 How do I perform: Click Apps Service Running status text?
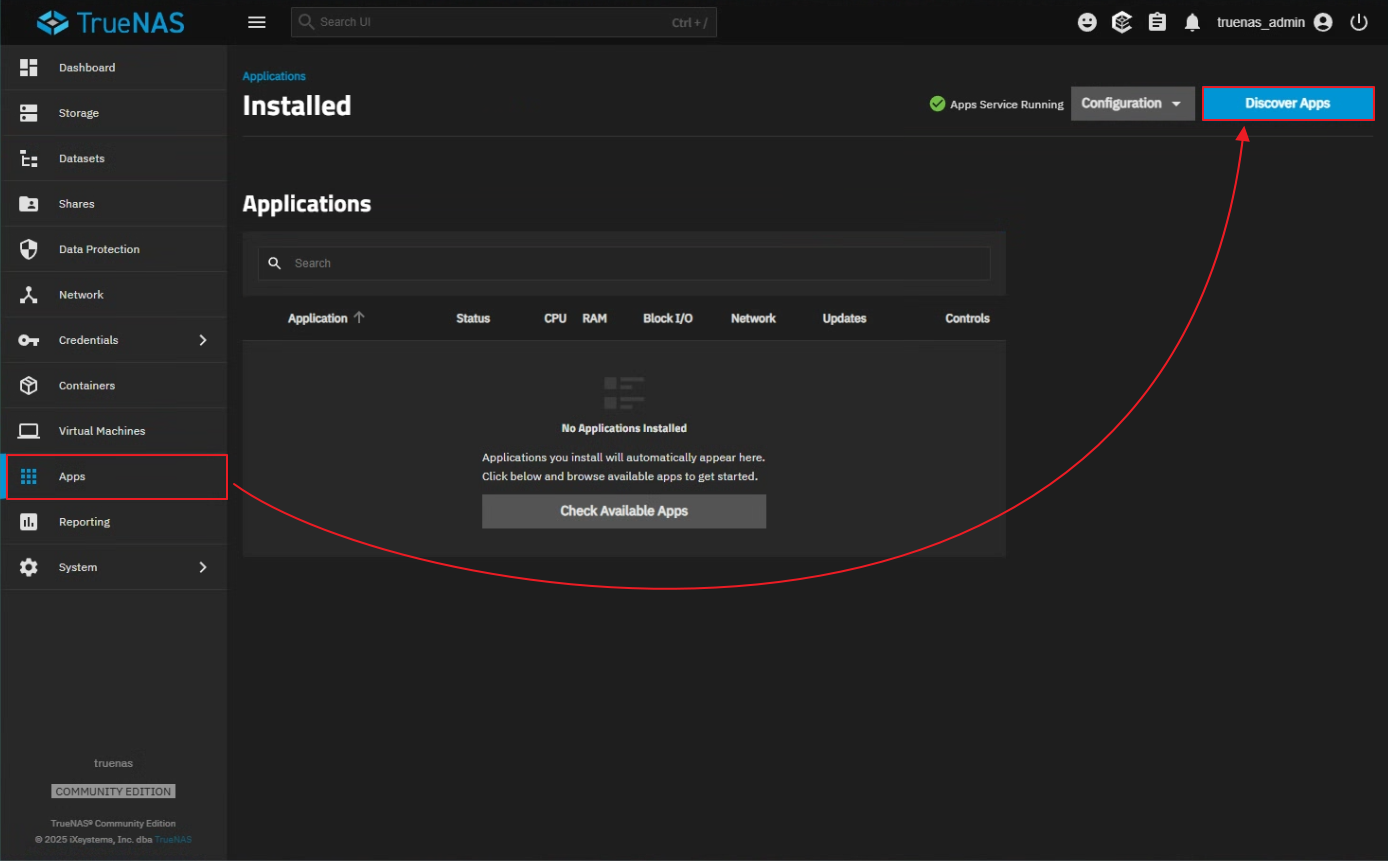coord(1007,105)
